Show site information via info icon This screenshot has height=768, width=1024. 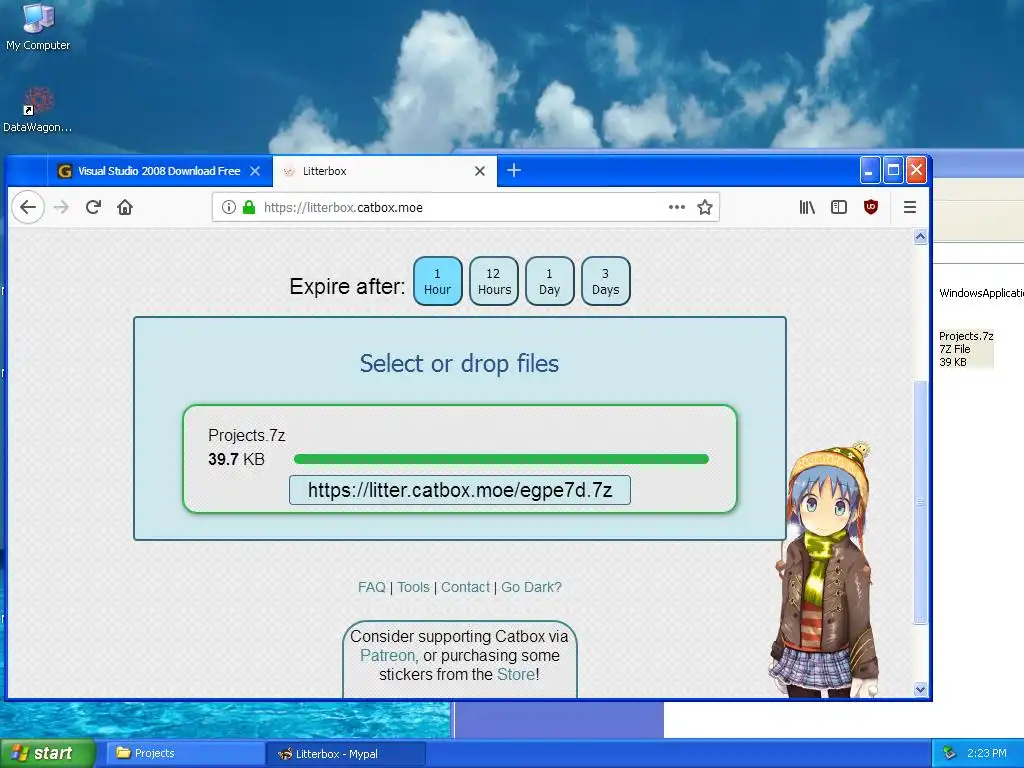coord(229,207)
